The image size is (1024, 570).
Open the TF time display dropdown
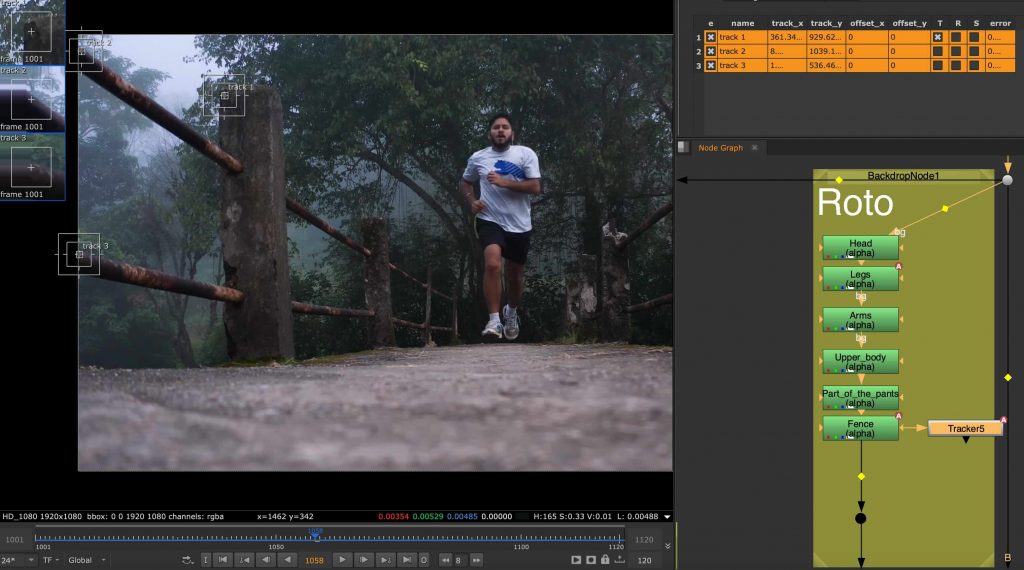(49, 560)
